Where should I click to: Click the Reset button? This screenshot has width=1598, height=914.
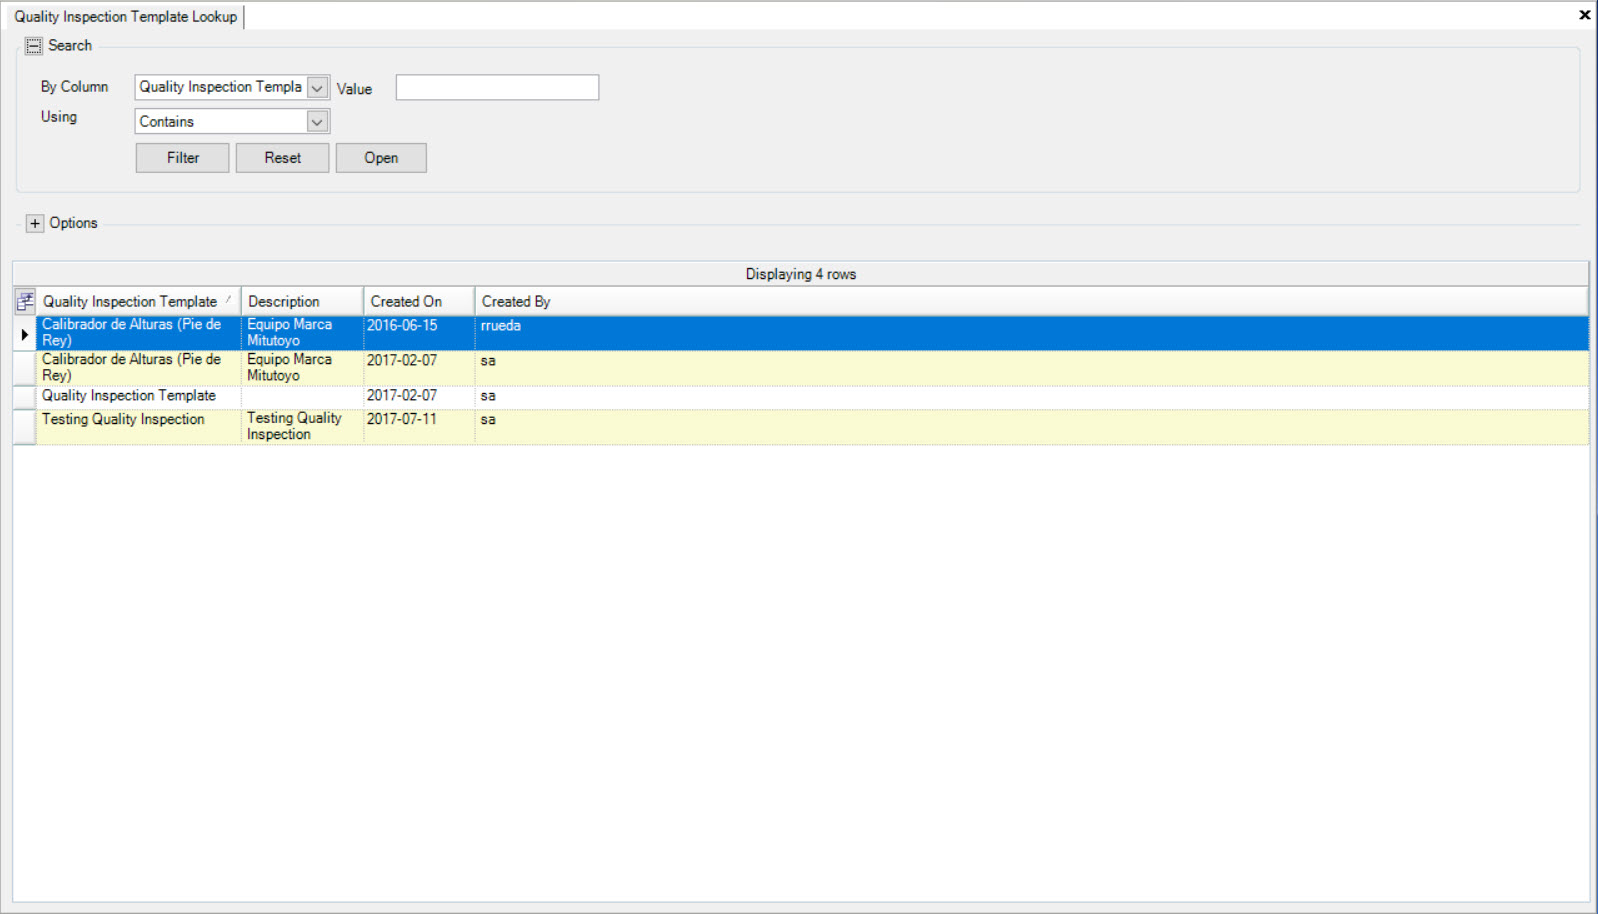click(283, 158)
